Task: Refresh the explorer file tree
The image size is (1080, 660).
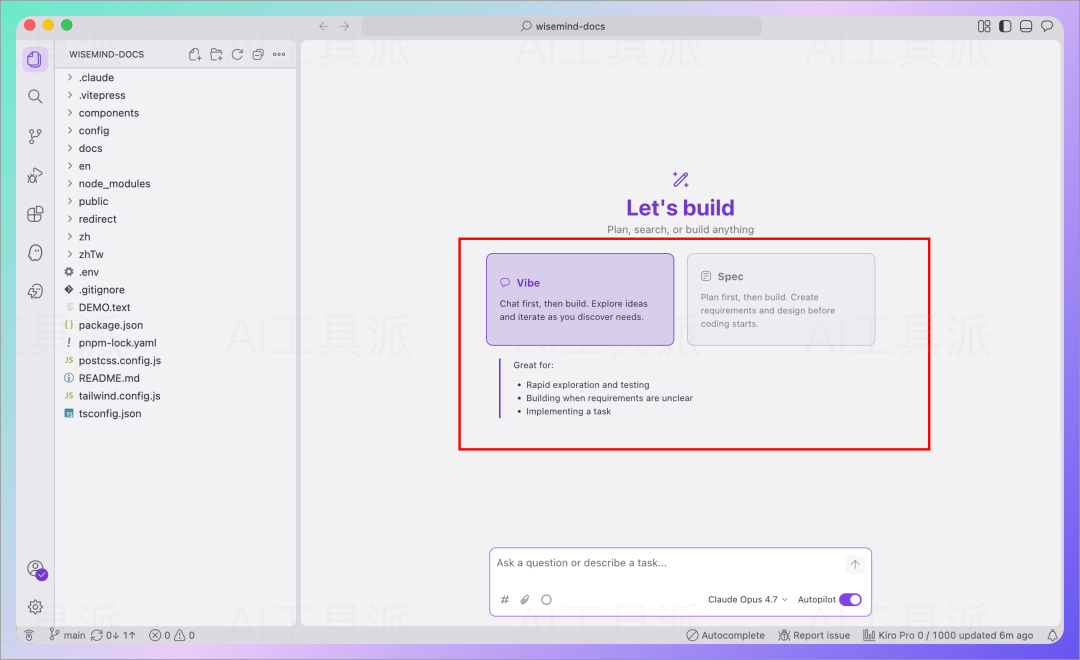Action: pyautogui.click(x=237, y=54)
